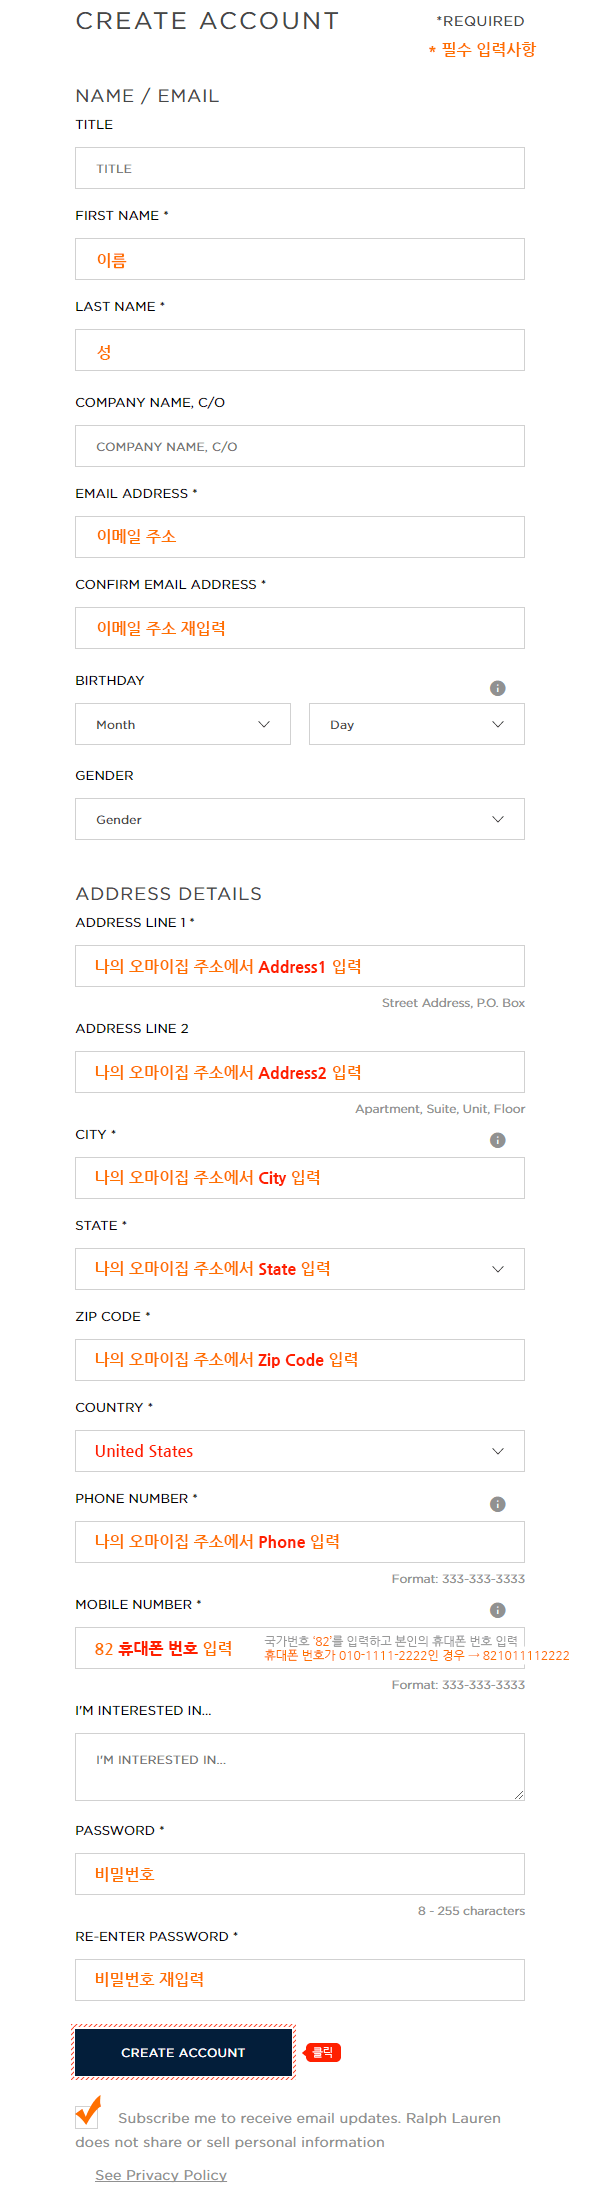
Task: Open the Gender dropdown
Action: (x=299, y=818)
